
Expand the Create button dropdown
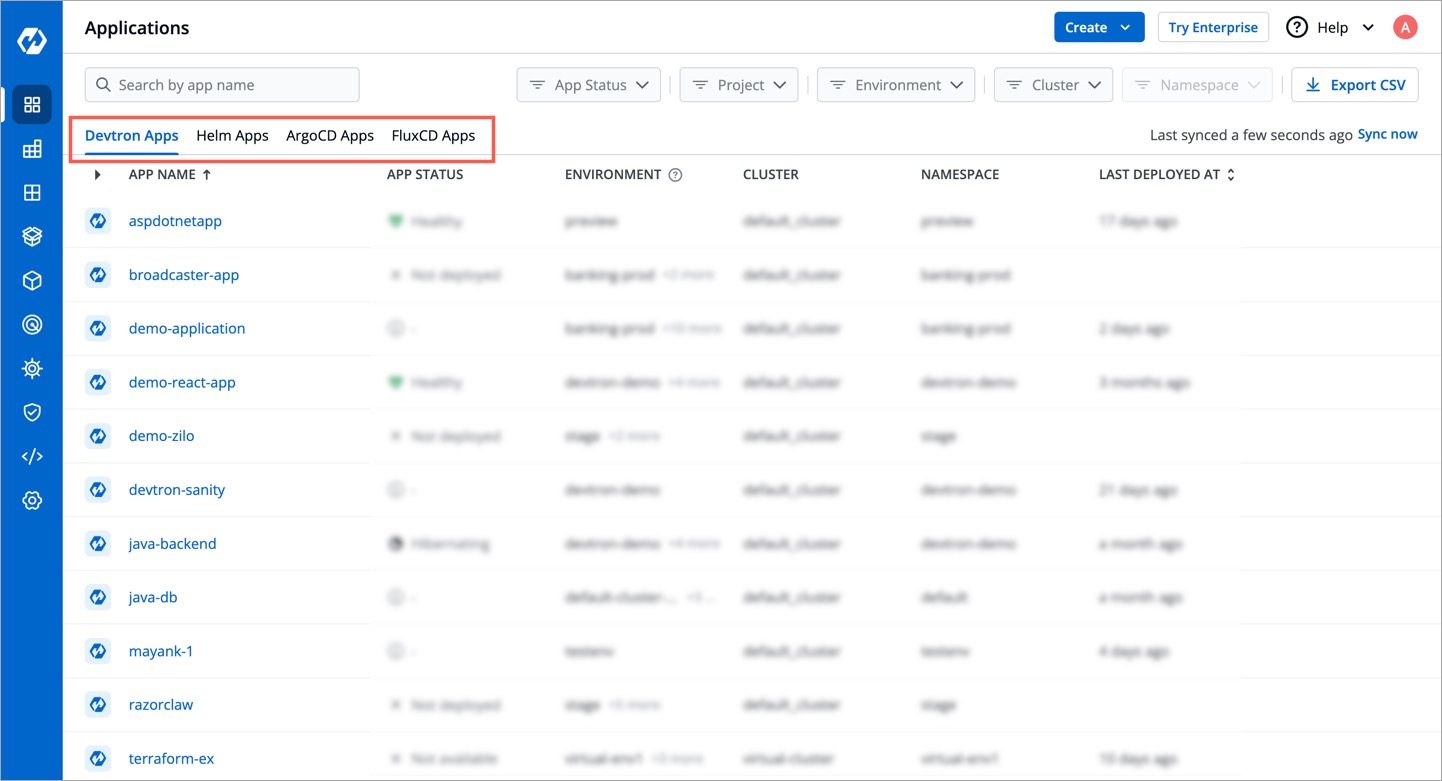[x=1125, y=28]
